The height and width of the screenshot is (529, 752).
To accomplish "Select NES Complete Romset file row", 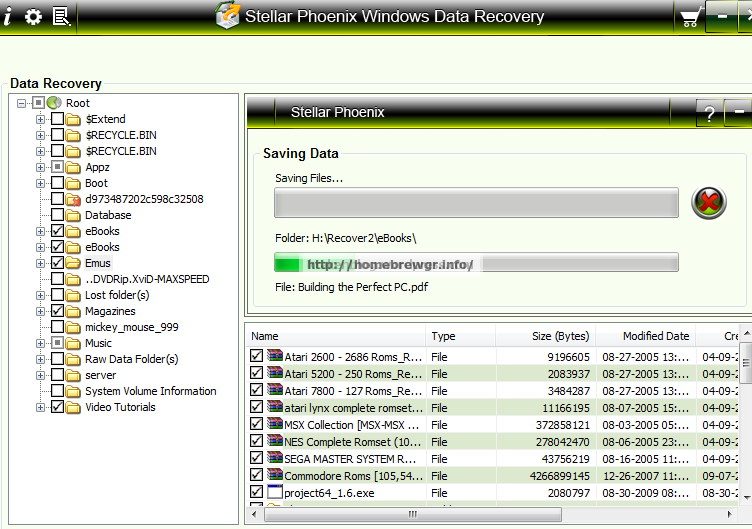I will pyautogui.click(x=493, y=442).
